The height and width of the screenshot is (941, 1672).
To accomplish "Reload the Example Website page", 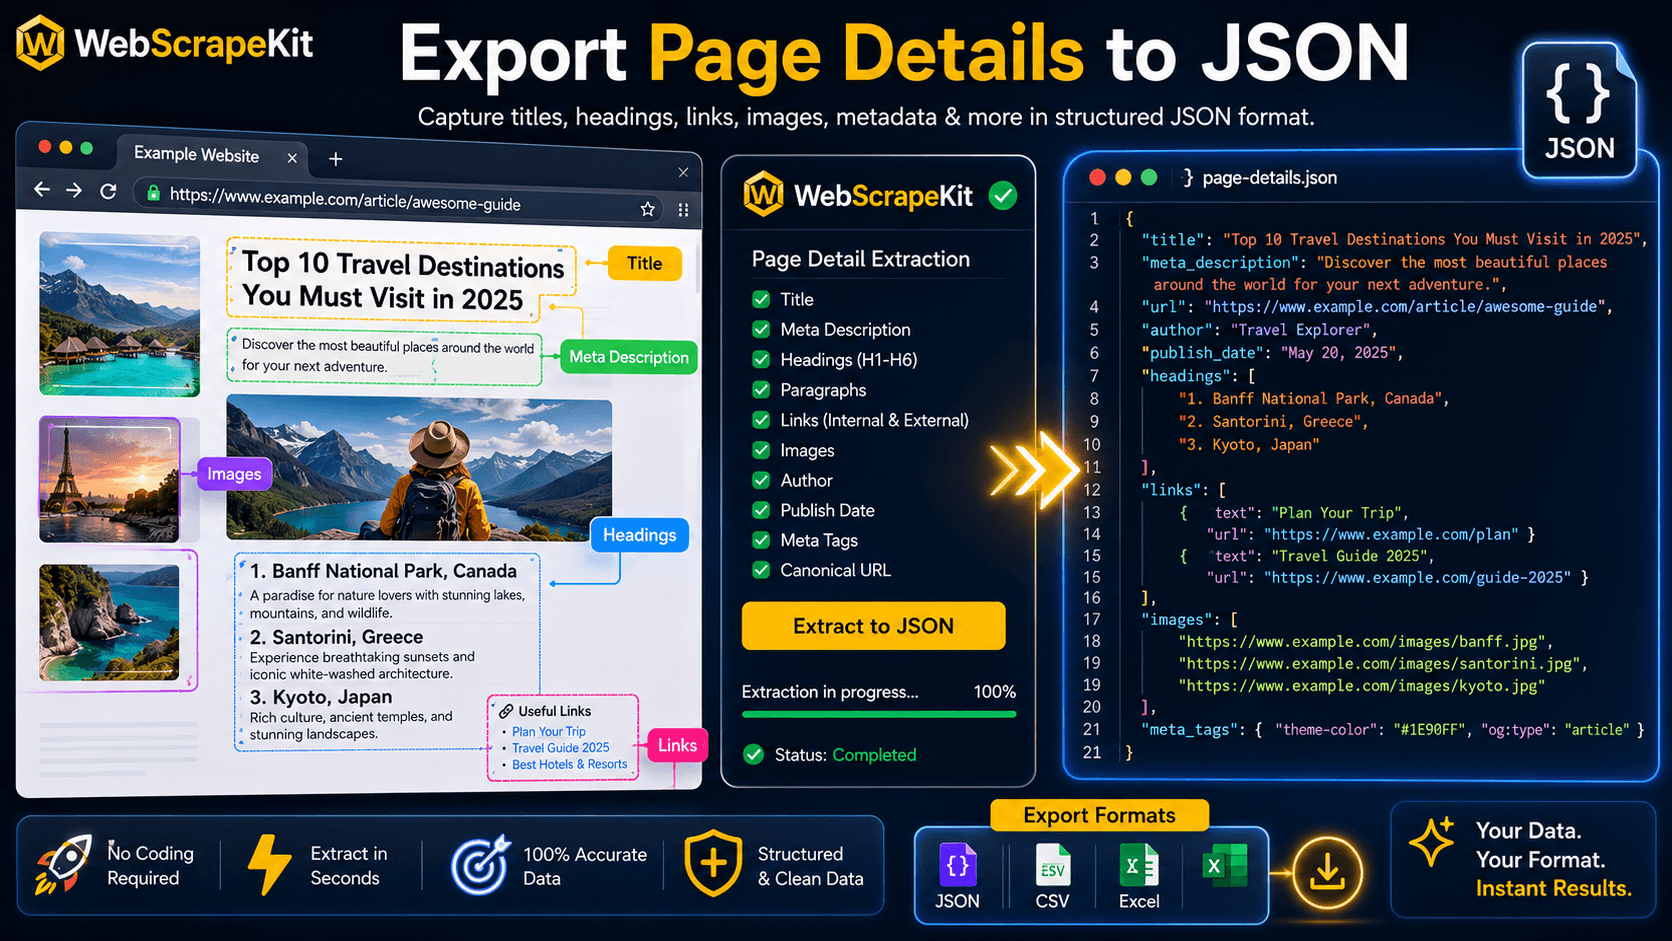I will (108, 191).
